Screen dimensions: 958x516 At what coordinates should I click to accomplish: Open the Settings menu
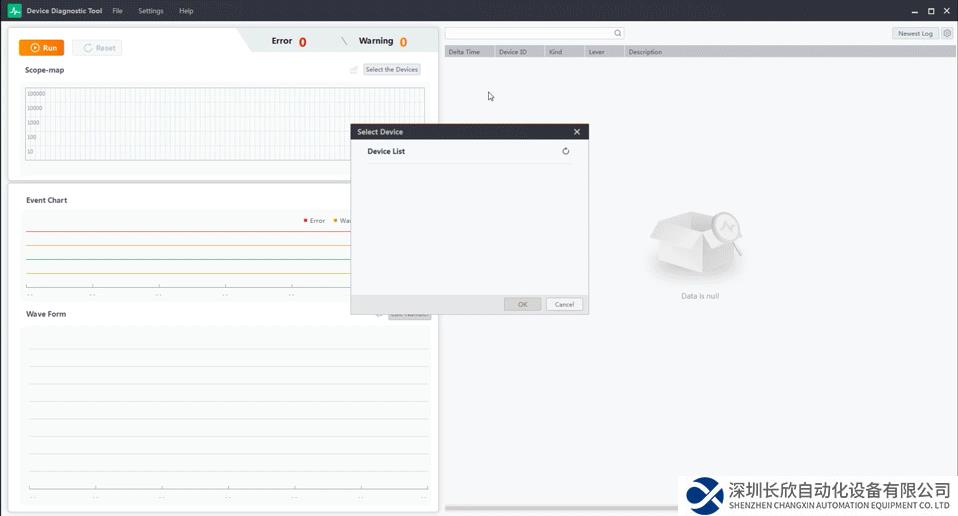tap(151, 11)
